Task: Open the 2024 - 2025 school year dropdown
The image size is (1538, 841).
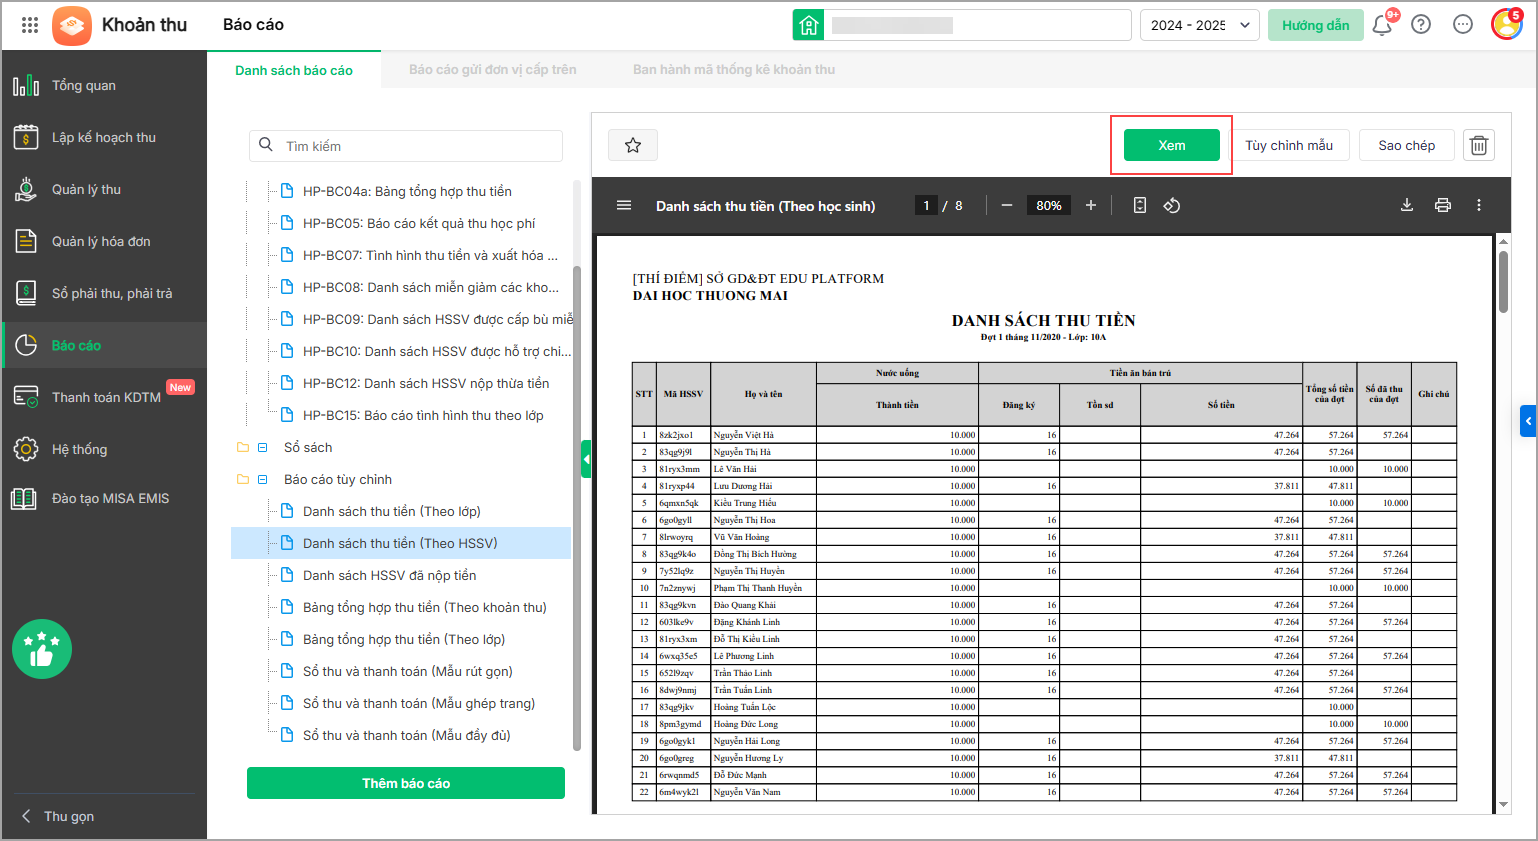Action: tap(1199, 25)
